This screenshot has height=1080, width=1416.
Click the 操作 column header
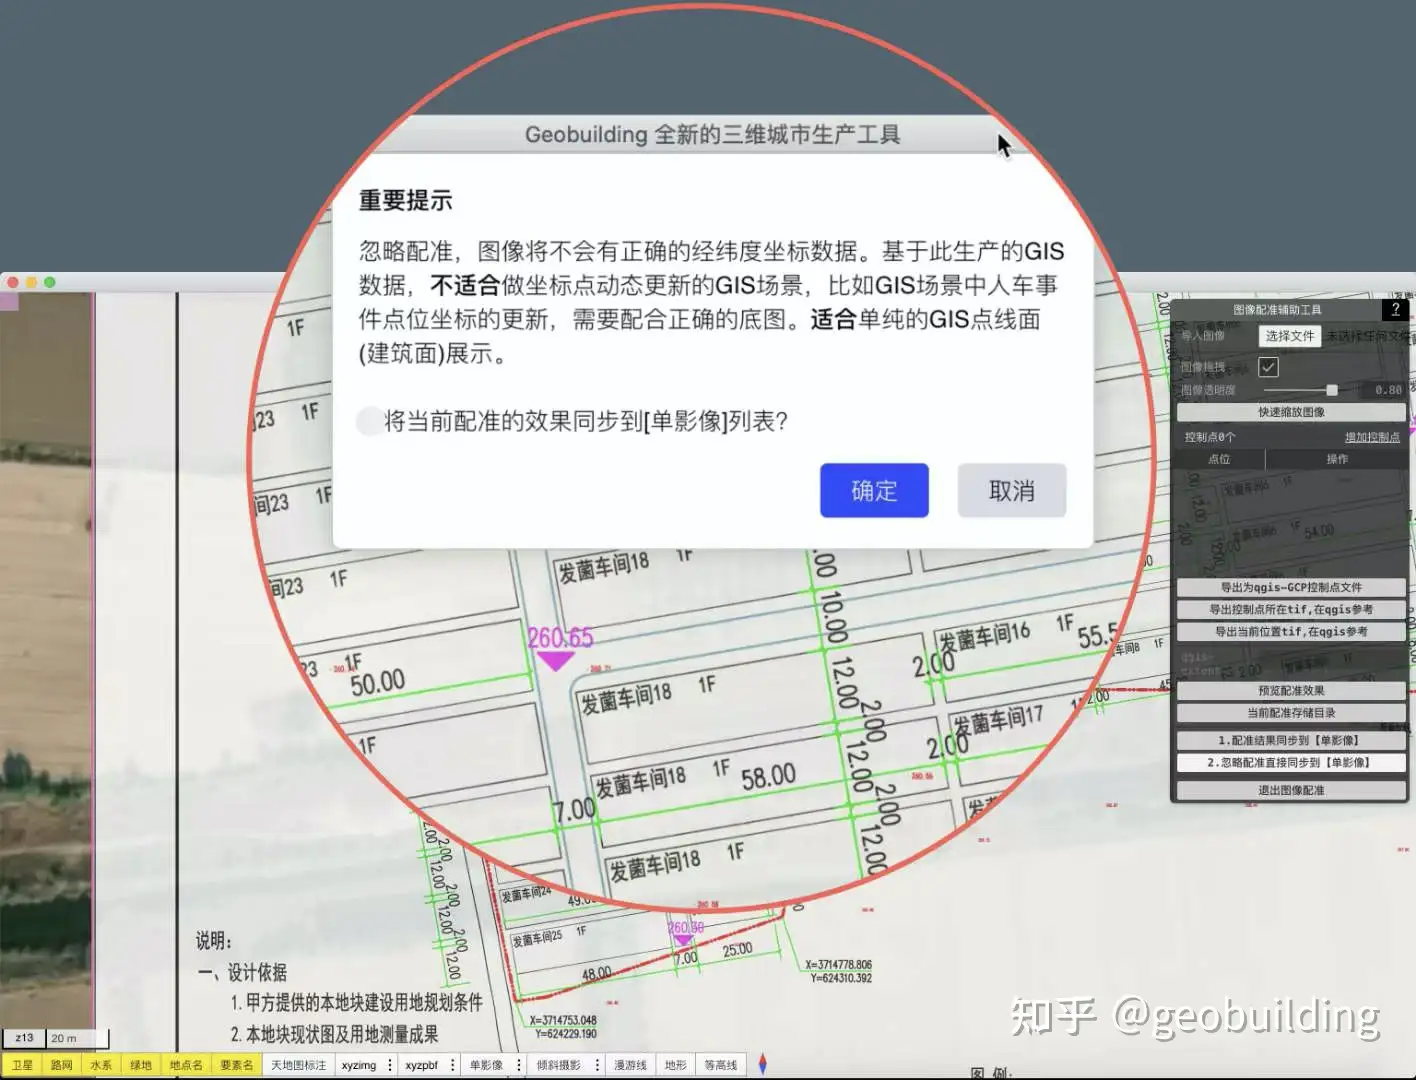pos(1337,459)
